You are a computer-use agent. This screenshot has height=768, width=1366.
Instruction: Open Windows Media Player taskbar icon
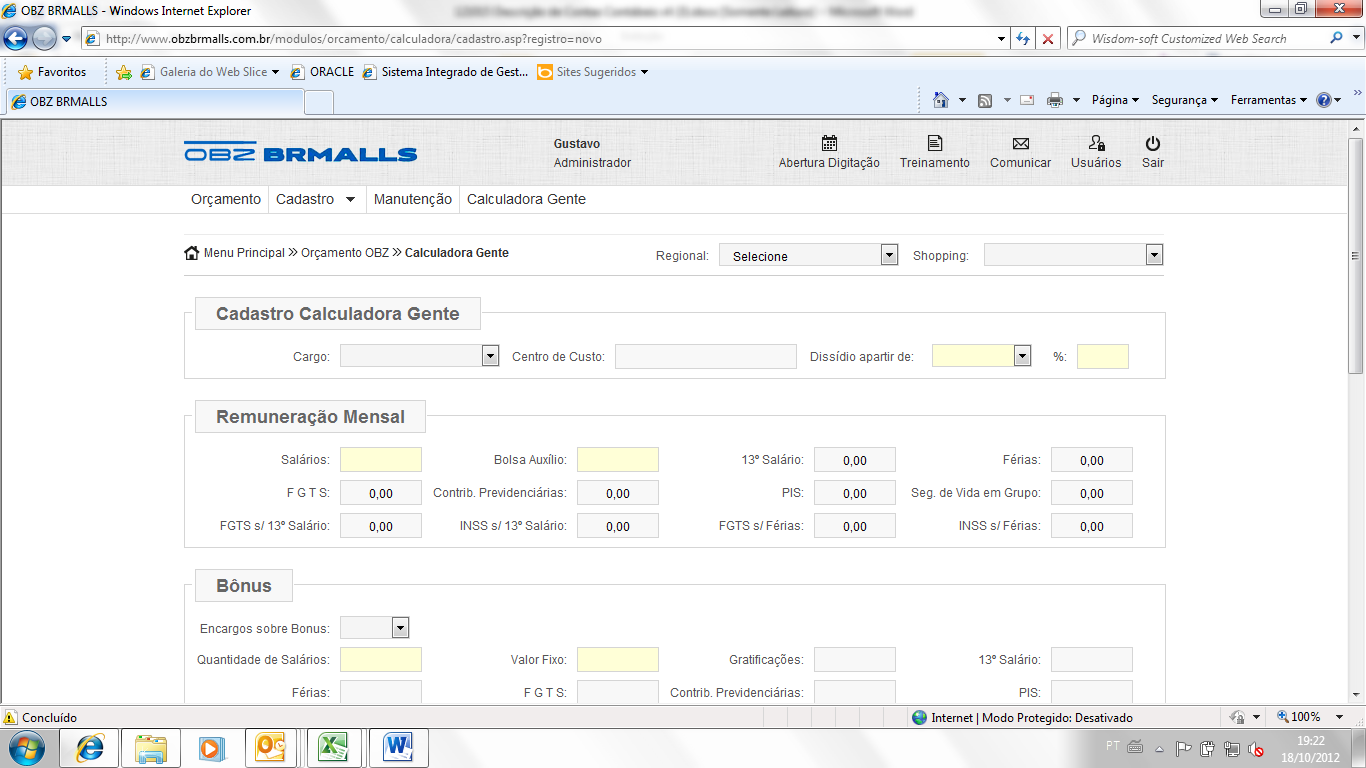click(210, 748)
